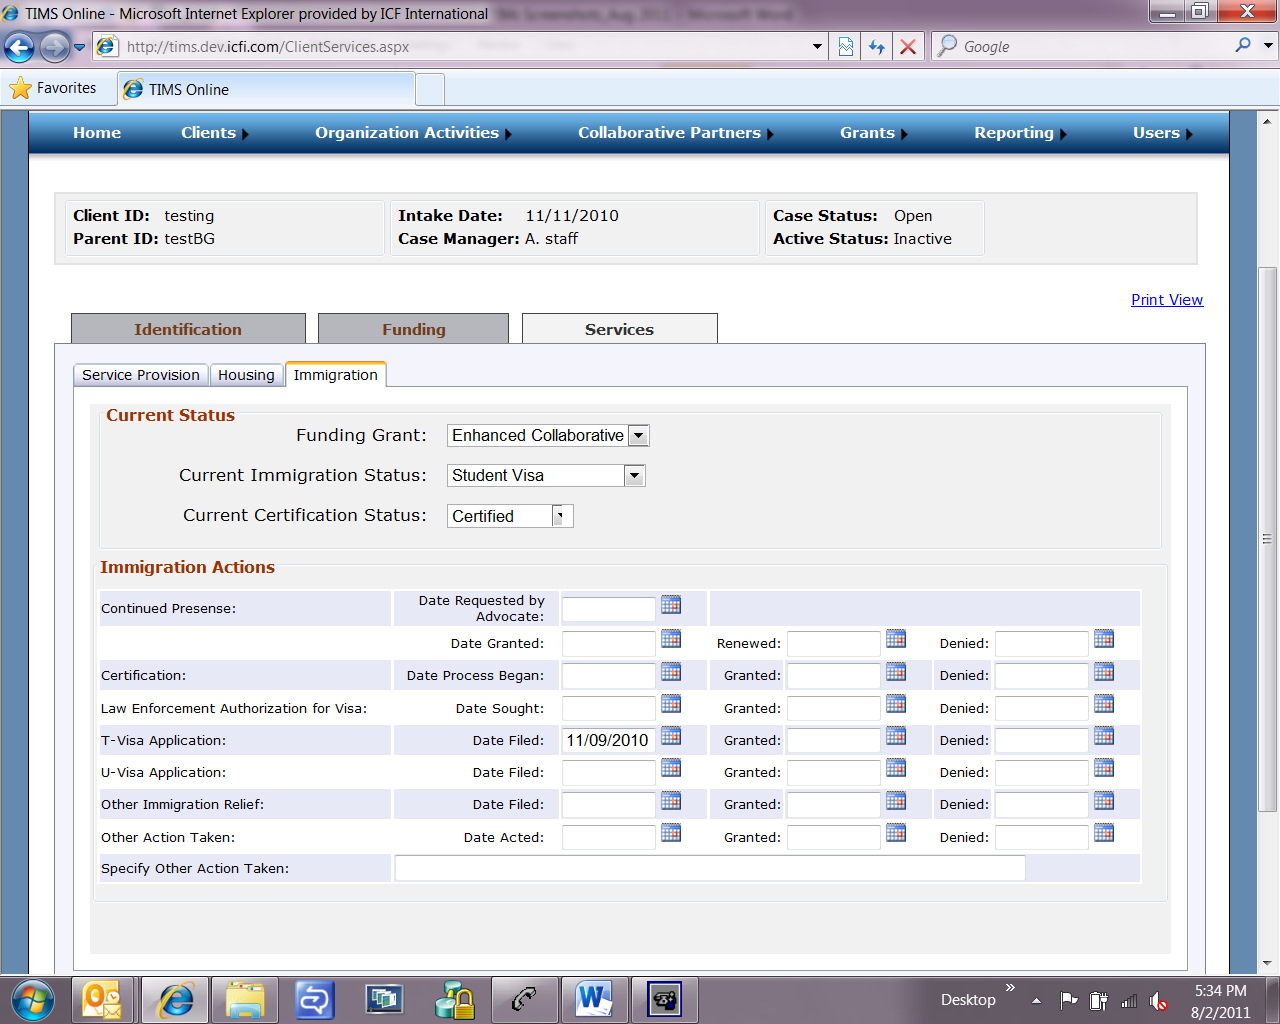Launch Microsoft Word from the taskbar
This screenshot has height=1024, width=1280.
point(593,999)
